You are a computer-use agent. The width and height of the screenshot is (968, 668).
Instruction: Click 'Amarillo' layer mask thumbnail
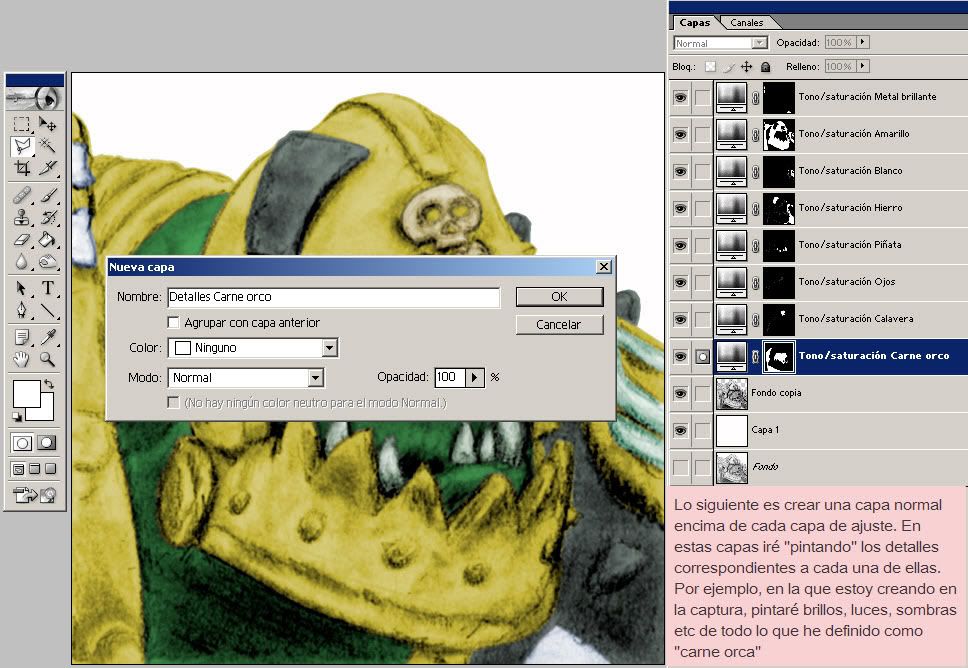(x=778, y=134)
